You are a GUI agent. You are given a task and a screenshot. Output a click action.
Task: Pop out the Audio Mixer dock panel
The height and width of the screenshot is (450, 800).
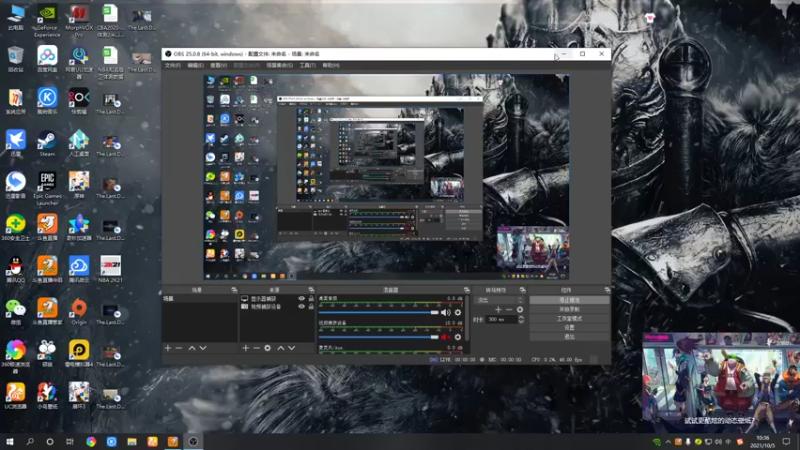pos(466,290)
